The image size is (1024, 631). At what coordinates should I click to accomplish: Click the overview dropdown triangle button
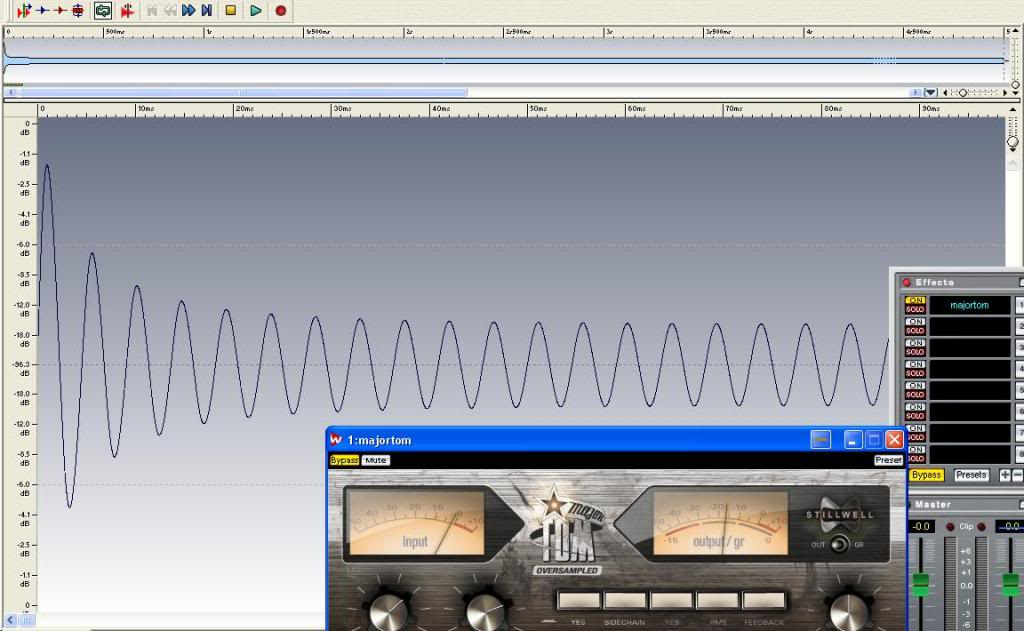click(x=931, y=93)
